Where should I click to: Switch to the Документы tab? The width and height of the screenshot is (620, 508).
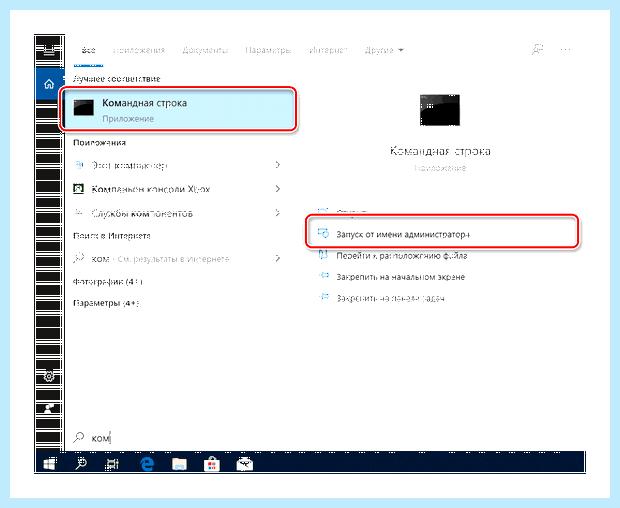[x=205, y=50]
